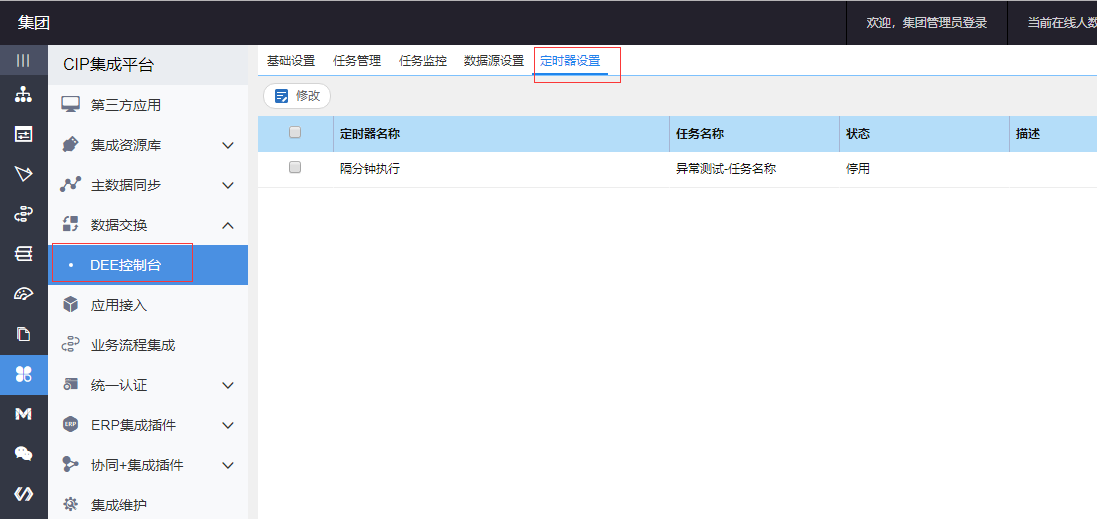Image resolution: width=1097 pixels, height=519 pixels.
Task: Expand the 协同+集成插件 chevron
Action: (227, 465)
